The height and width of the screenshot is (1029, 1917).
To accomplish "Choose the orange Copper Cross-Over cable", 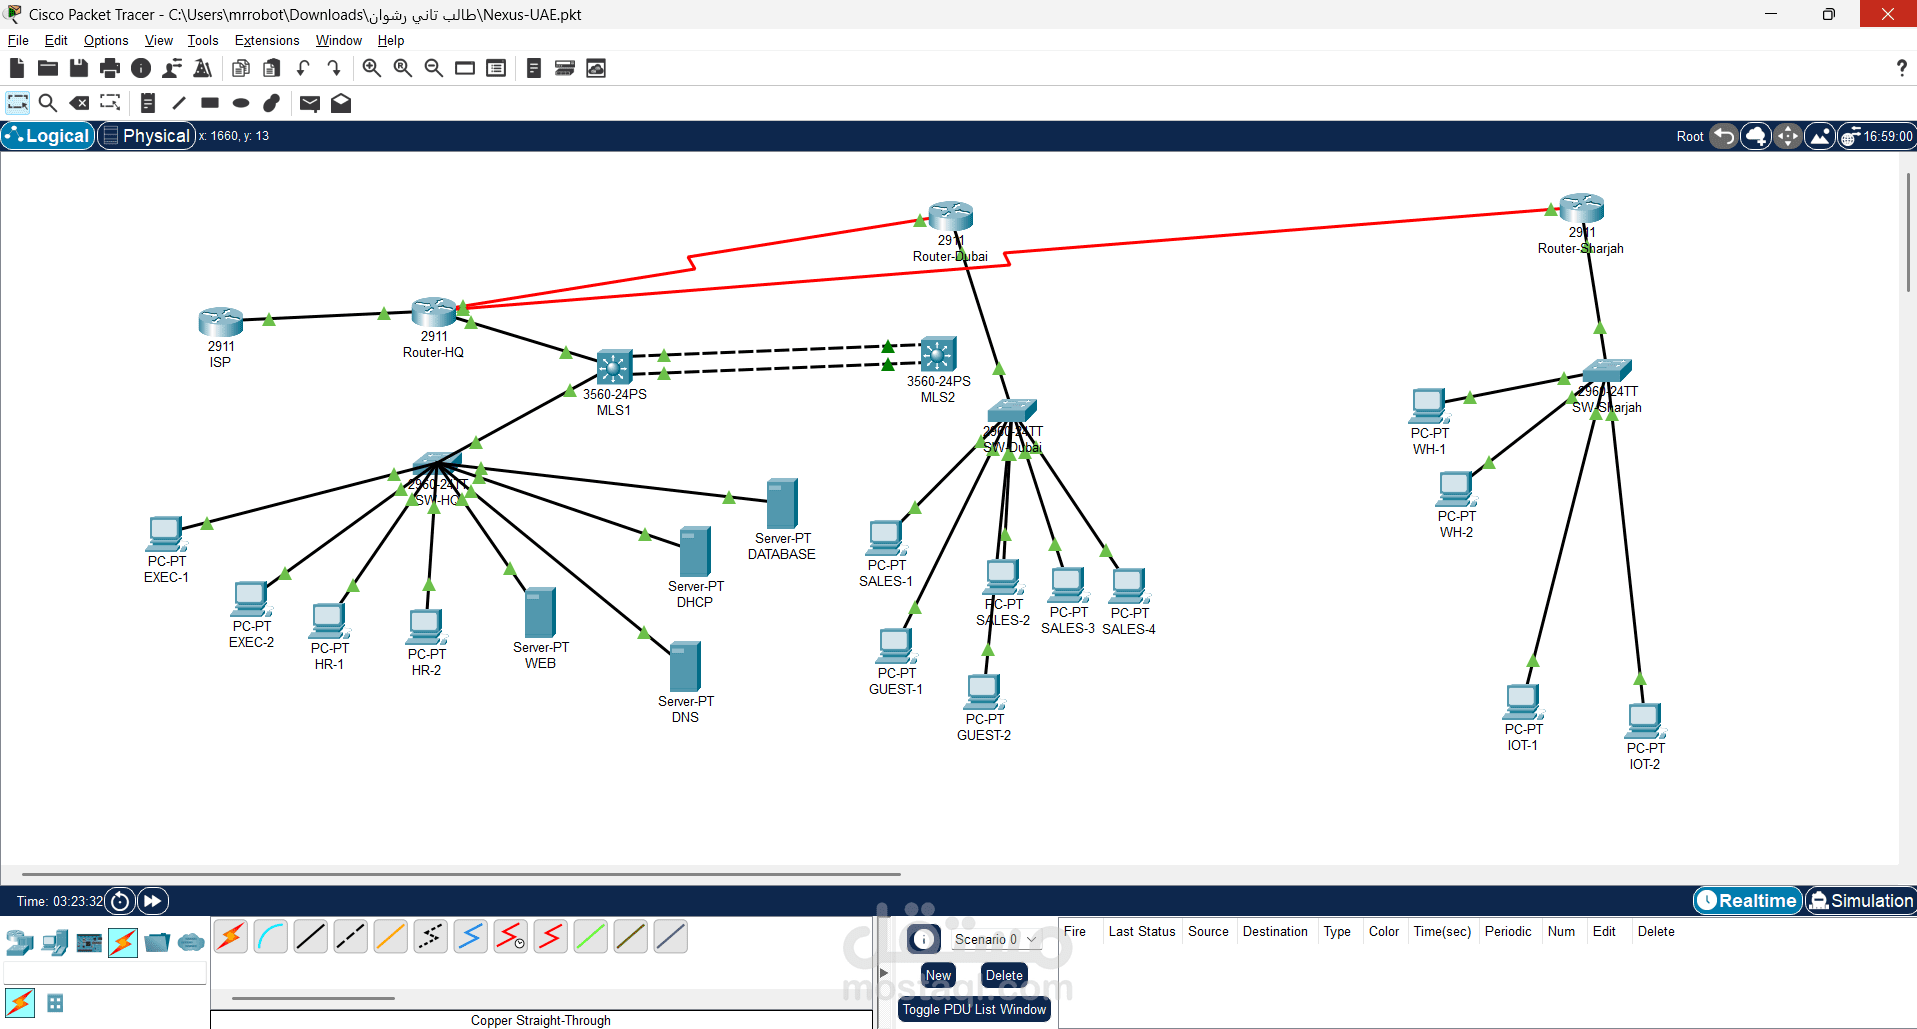I will (x=391, y=937).
